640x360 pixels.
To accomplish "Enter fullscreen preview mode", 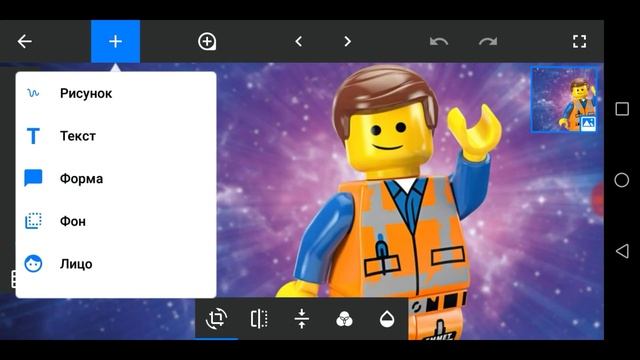I will click(580, 41).
